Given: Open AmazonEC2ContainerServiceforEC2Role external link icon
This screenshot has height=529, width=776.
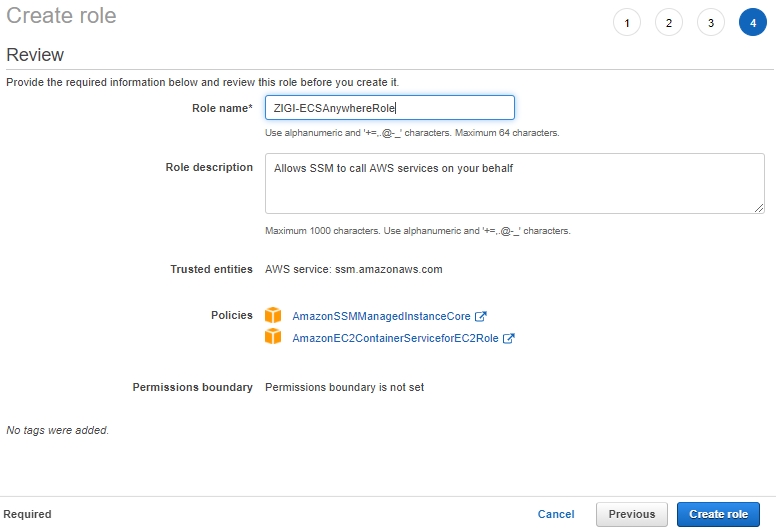Looking at the screenshot, I should [509, 338].
